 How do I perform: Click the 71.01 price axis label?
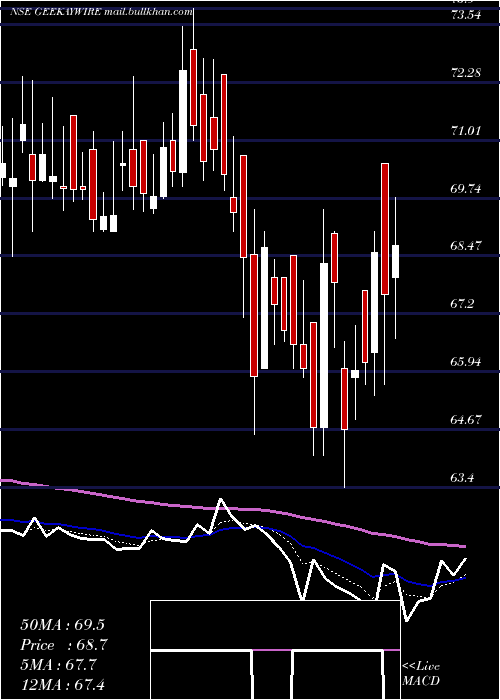click(466, 130)
